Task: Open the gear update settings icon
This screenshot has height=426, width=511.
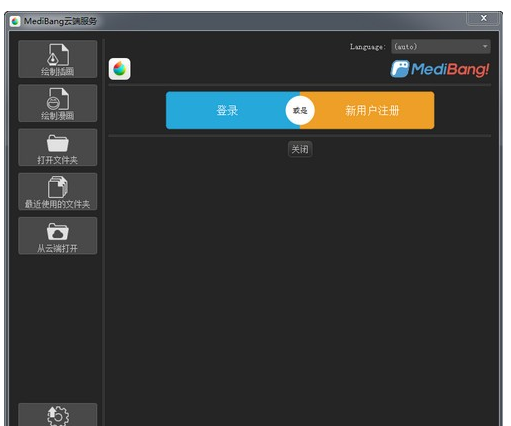Action: click(58, 415)
